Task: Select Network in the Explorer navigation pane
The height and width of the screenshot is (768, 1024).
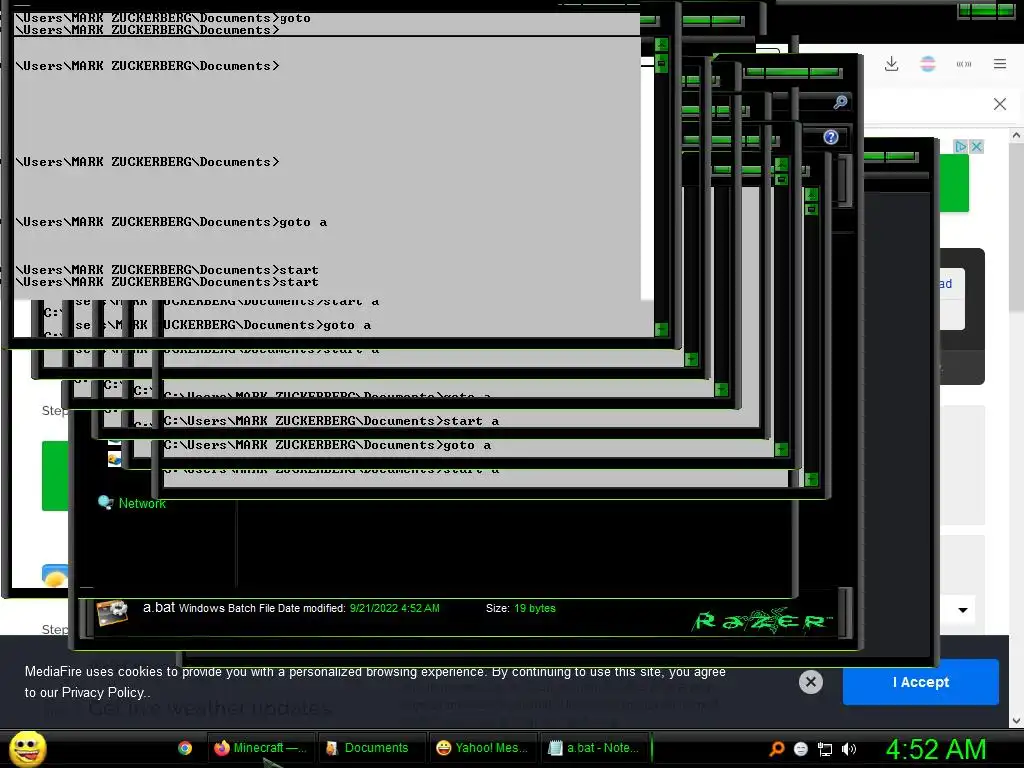Action: [x=142, y=503]
